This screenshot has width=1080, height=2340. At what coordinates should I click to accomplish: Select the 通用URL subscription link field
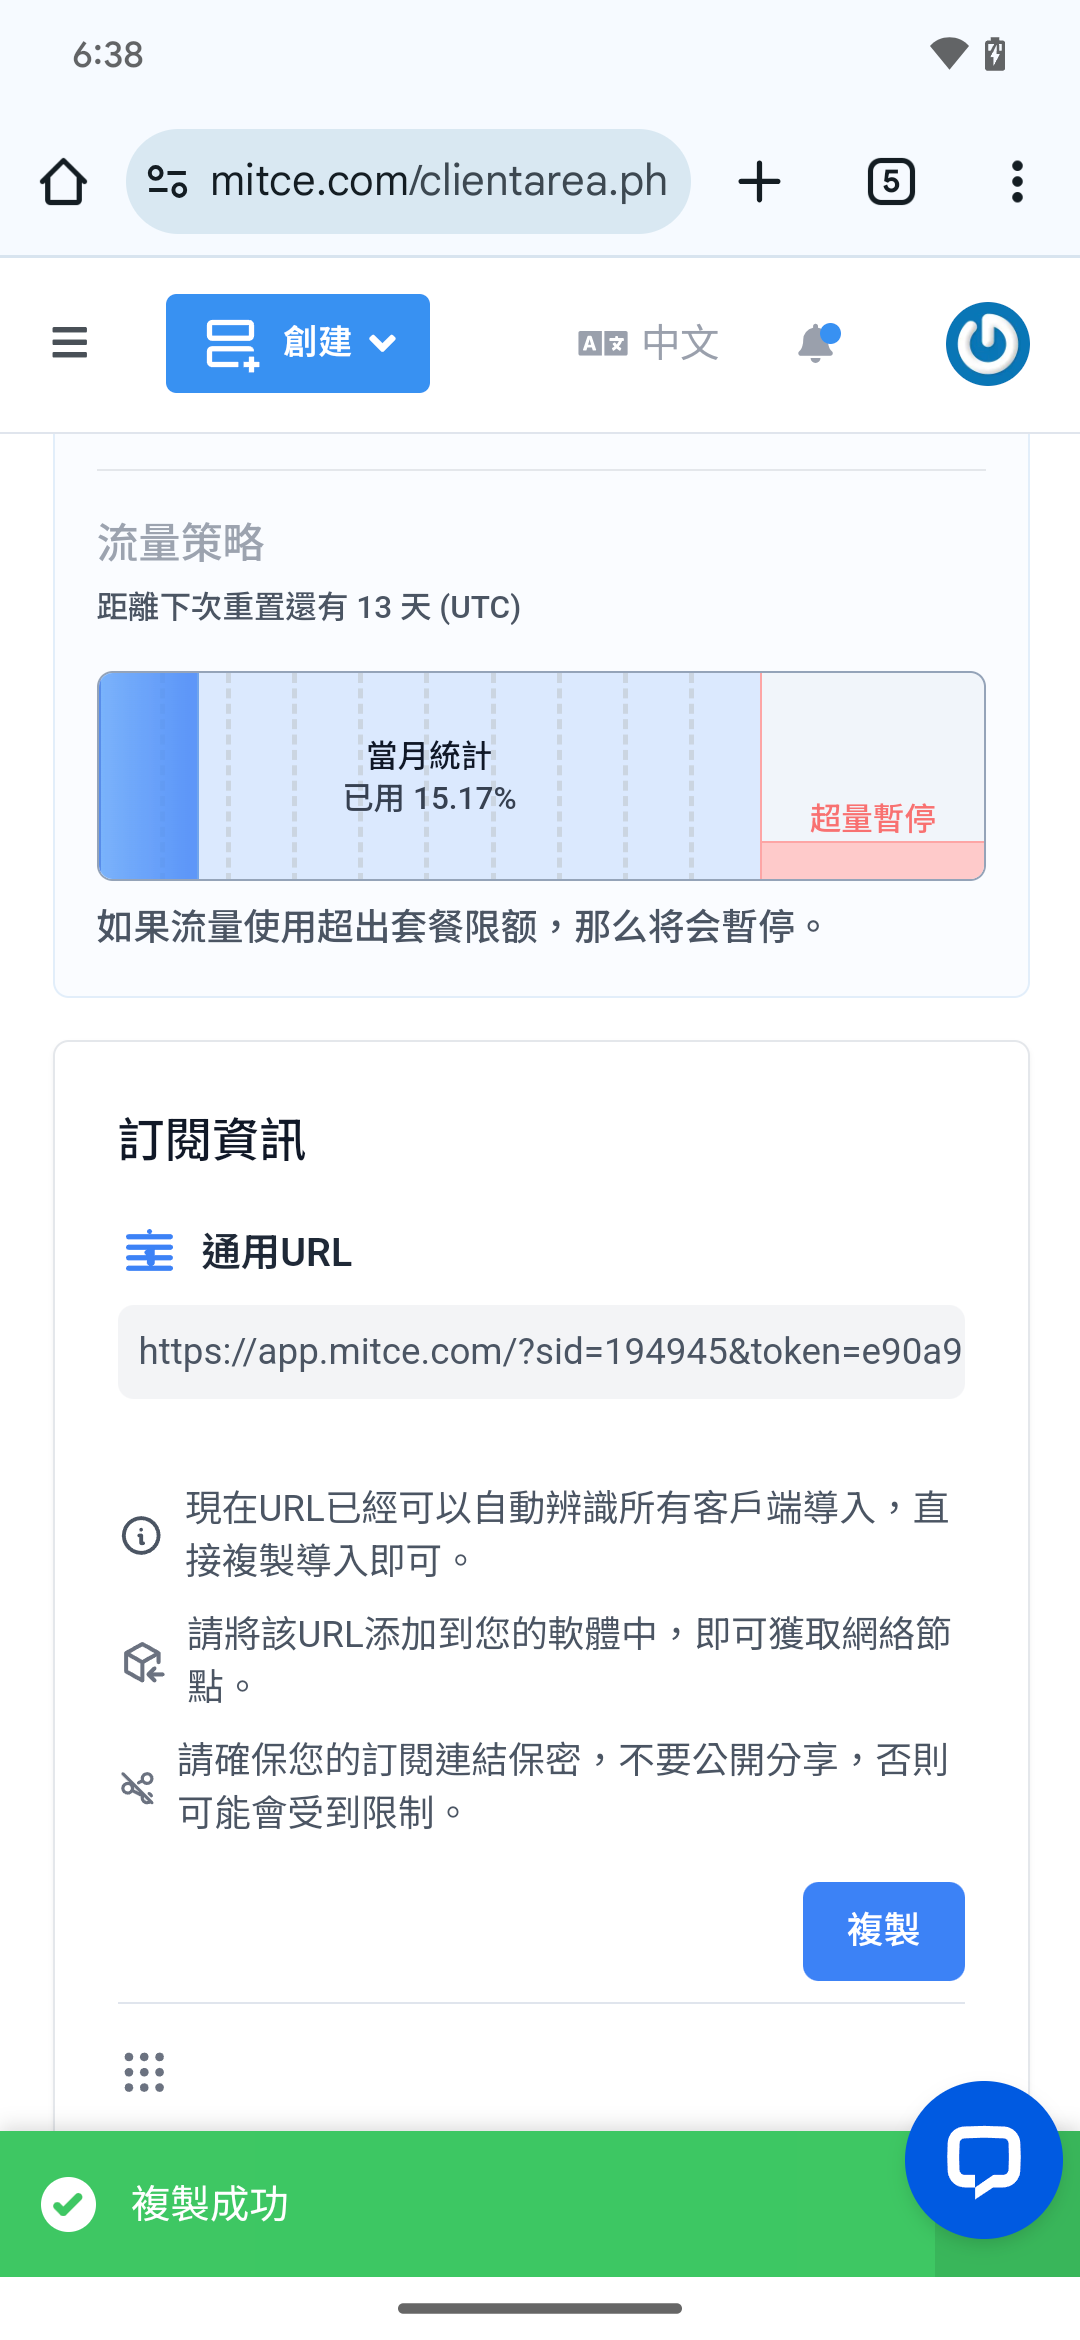pos(541,1351)
